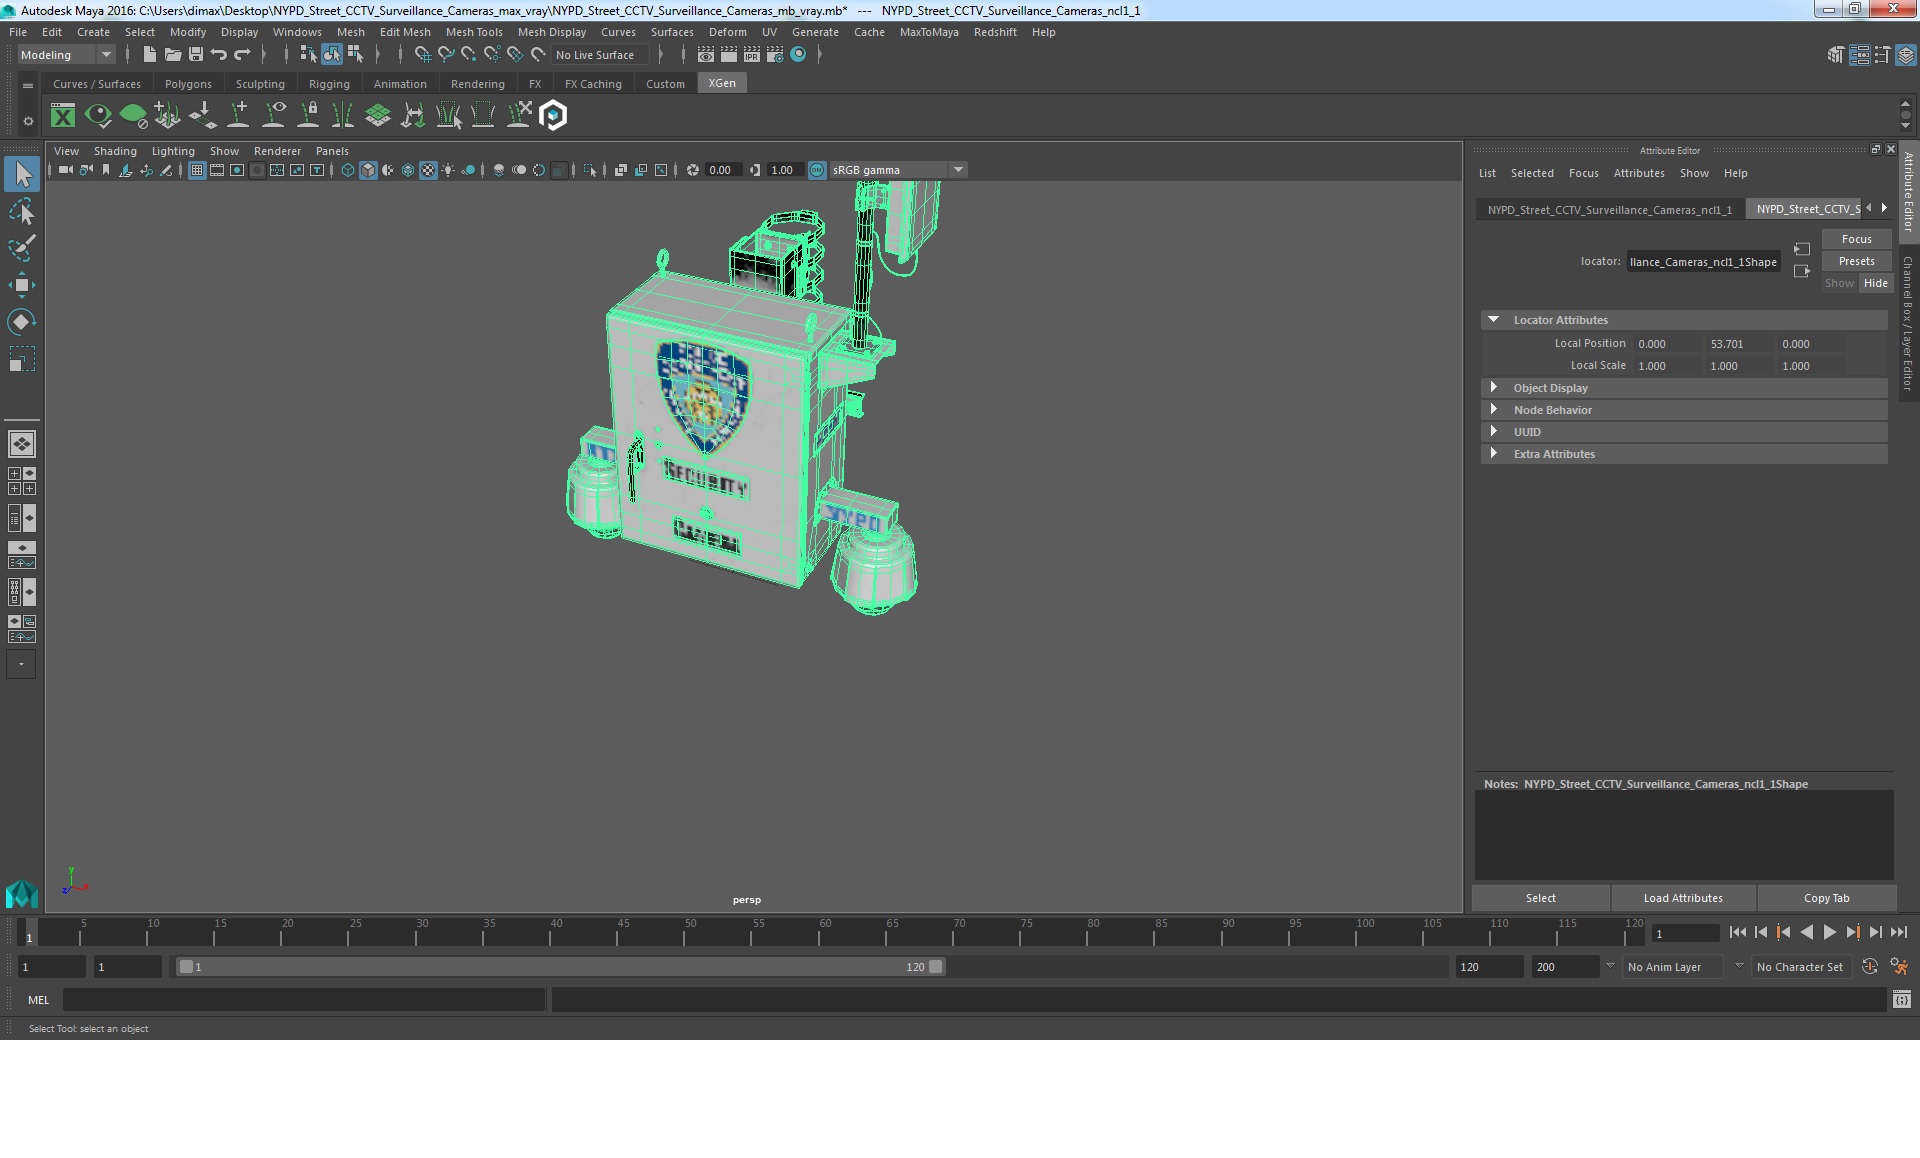Expand the Node Behavior section
Screen dimensions: 1920x1158
click(1493, 410)
